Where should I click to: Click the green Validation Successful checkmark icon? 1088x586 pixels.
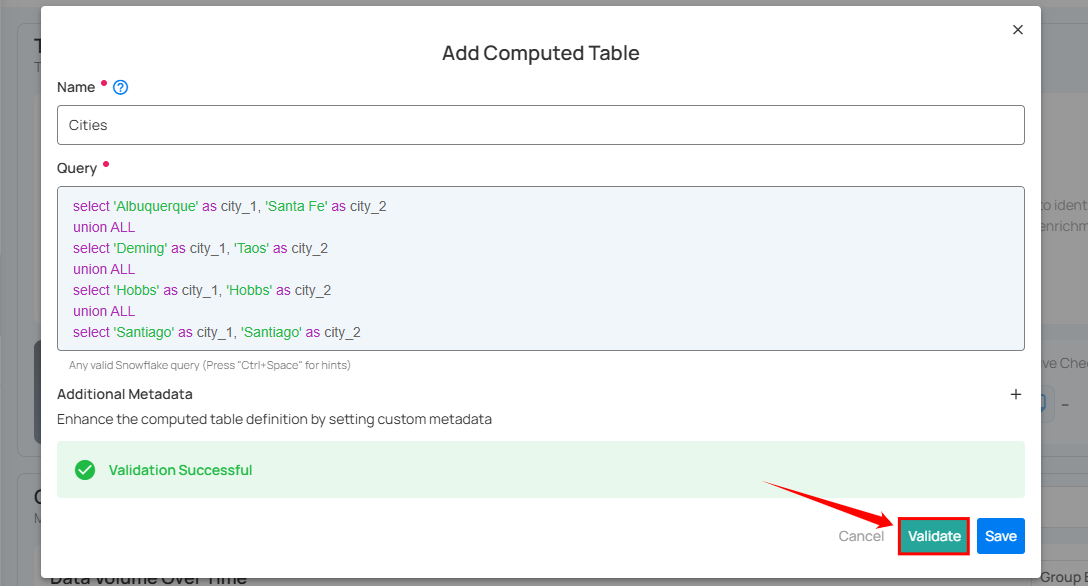tap(85, 469)
